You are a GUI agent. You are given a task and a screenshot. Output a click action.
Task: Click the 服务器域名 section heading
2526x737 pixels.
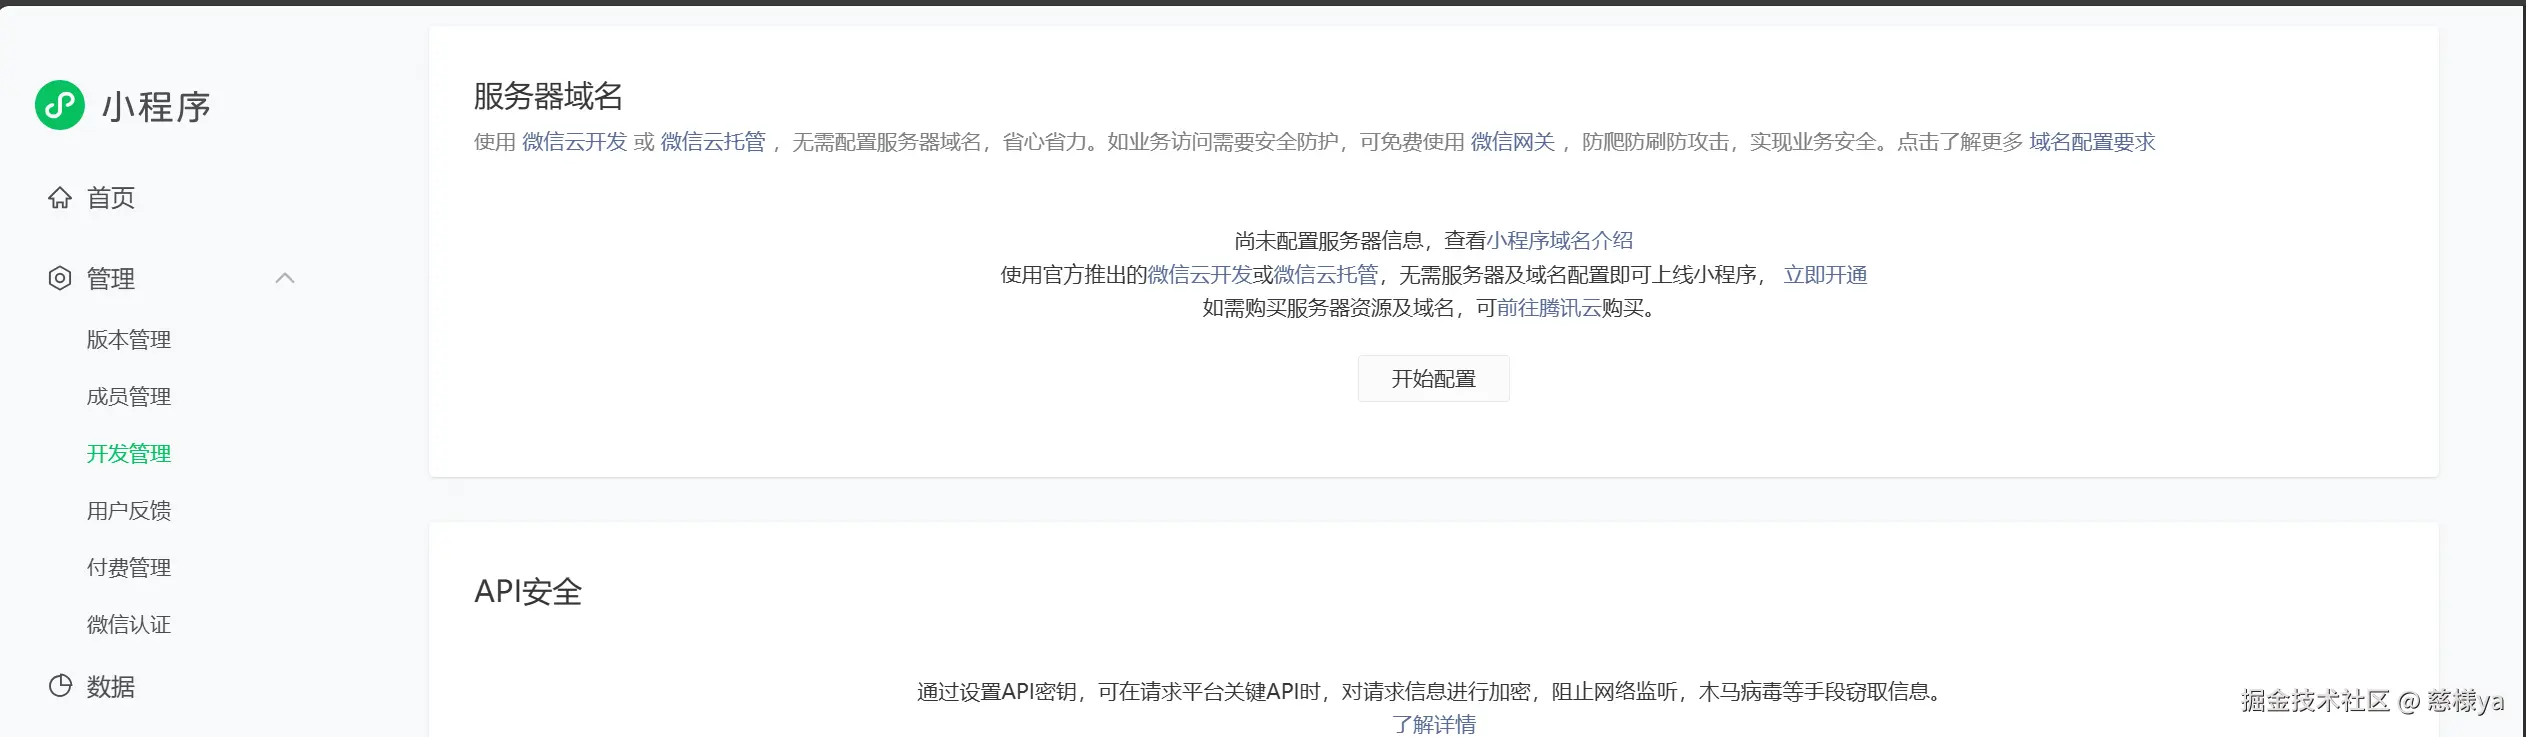click(x=548, y=96)
